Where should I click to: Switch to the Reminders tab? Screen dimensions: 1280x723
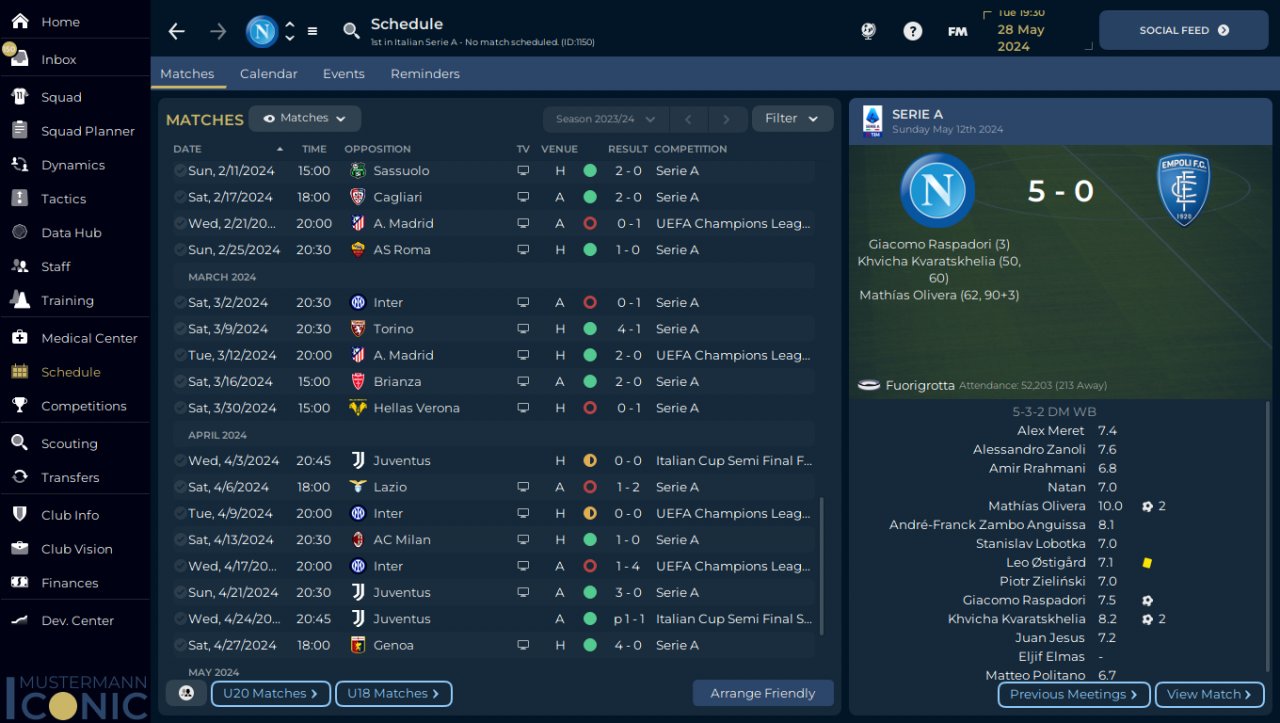click(x=425, y=74)
